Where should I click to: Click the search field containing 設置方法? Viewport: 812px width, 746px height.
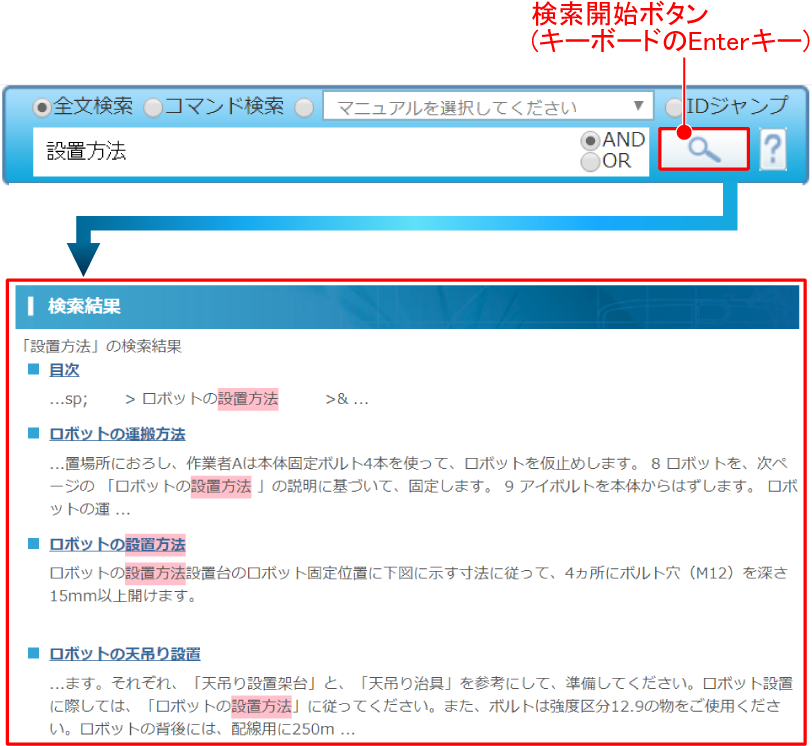[x=300, y=152]
